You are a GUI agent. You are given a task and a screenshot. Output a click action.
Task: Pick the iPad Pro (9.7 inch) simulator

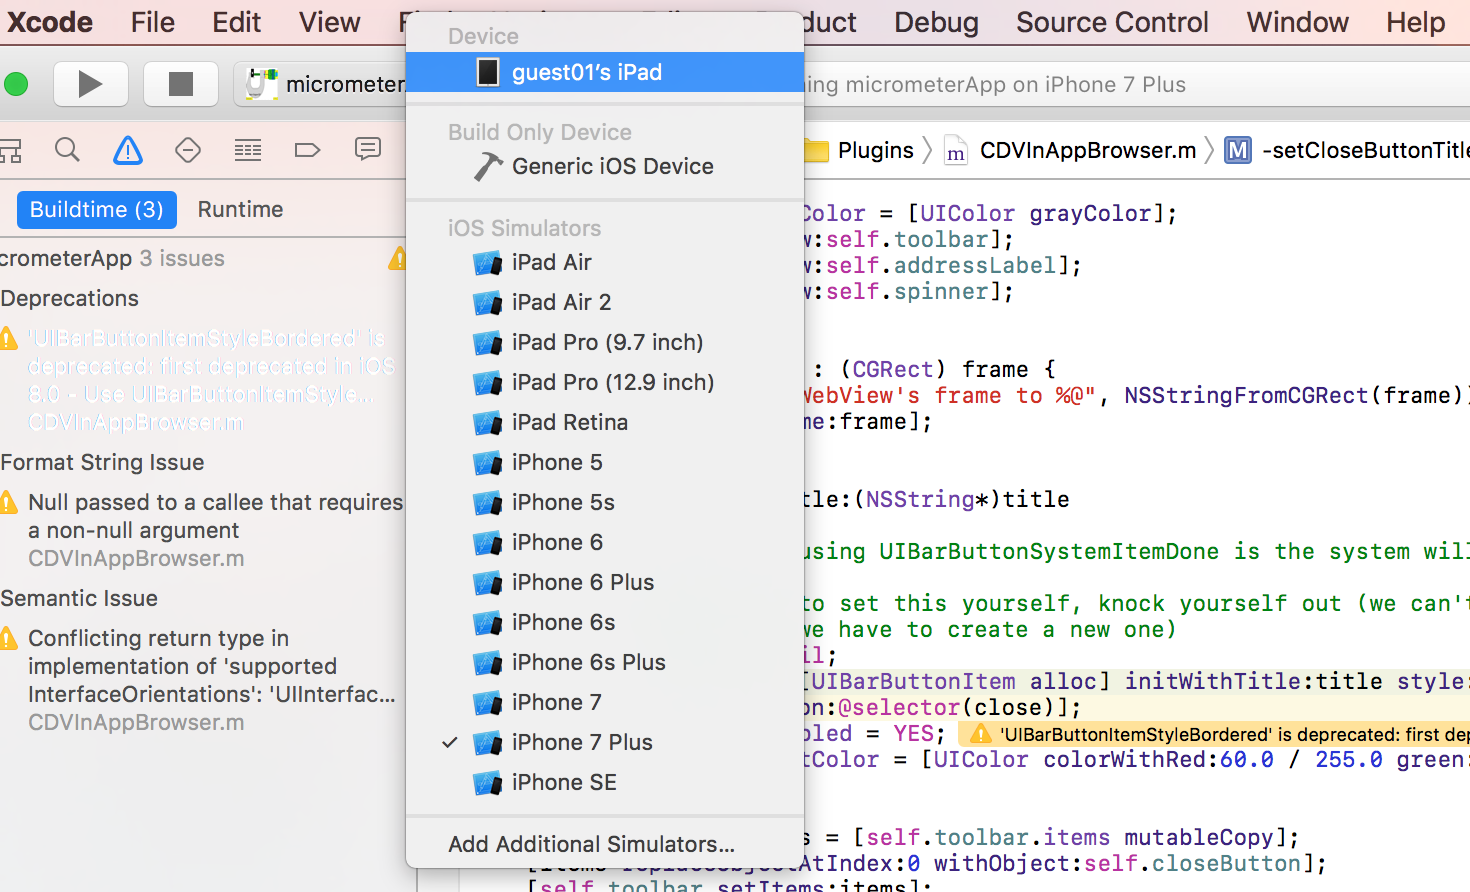[605, 342]
